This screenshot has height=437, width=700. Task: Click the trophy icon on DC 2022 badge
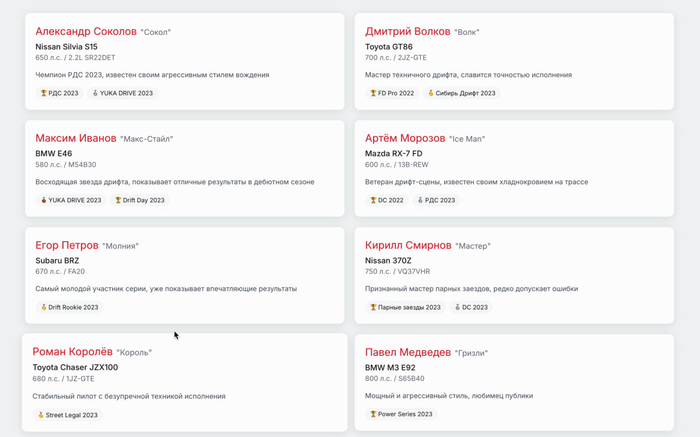click(373, 200)
